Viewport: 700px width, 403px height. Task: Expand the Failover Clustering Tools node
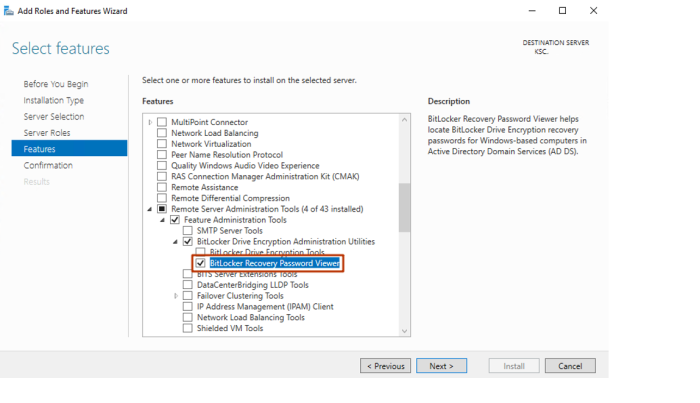[x=176, y=296]
